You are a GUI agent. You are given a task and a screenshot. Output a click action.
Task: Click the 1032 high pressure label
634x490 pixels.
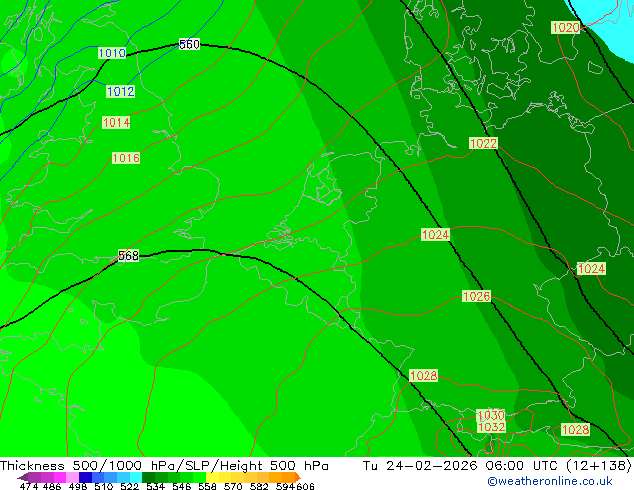pyautogui.click(x=490, y=427)
